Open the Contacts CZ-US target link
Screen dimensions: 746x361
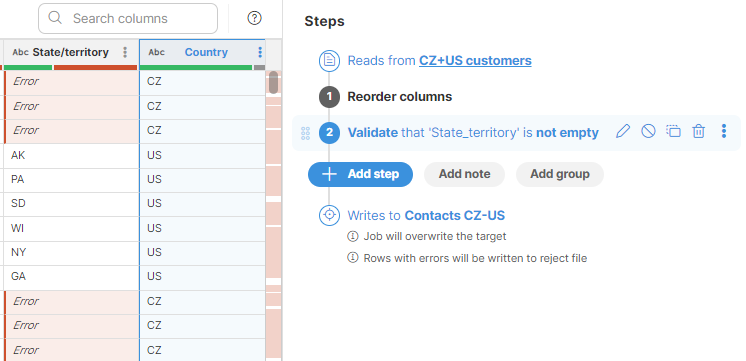[x=455, y=215]
